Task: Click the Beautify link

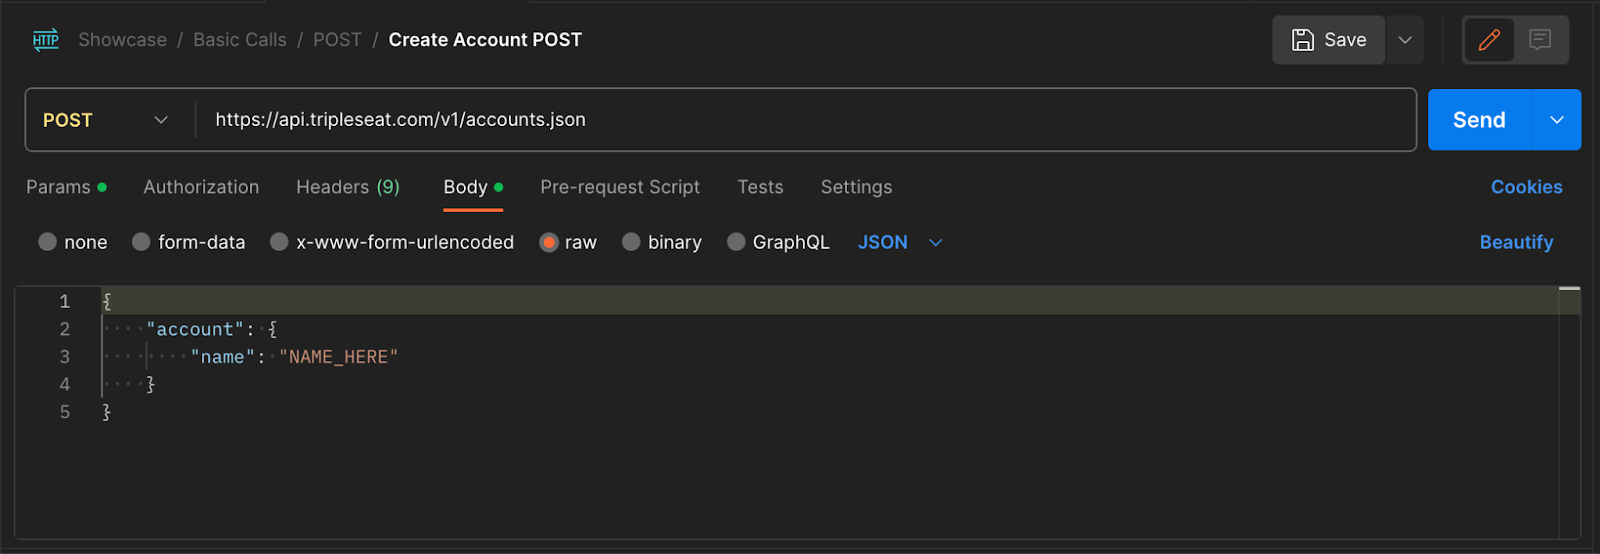Action: (x=1516, y=242)
